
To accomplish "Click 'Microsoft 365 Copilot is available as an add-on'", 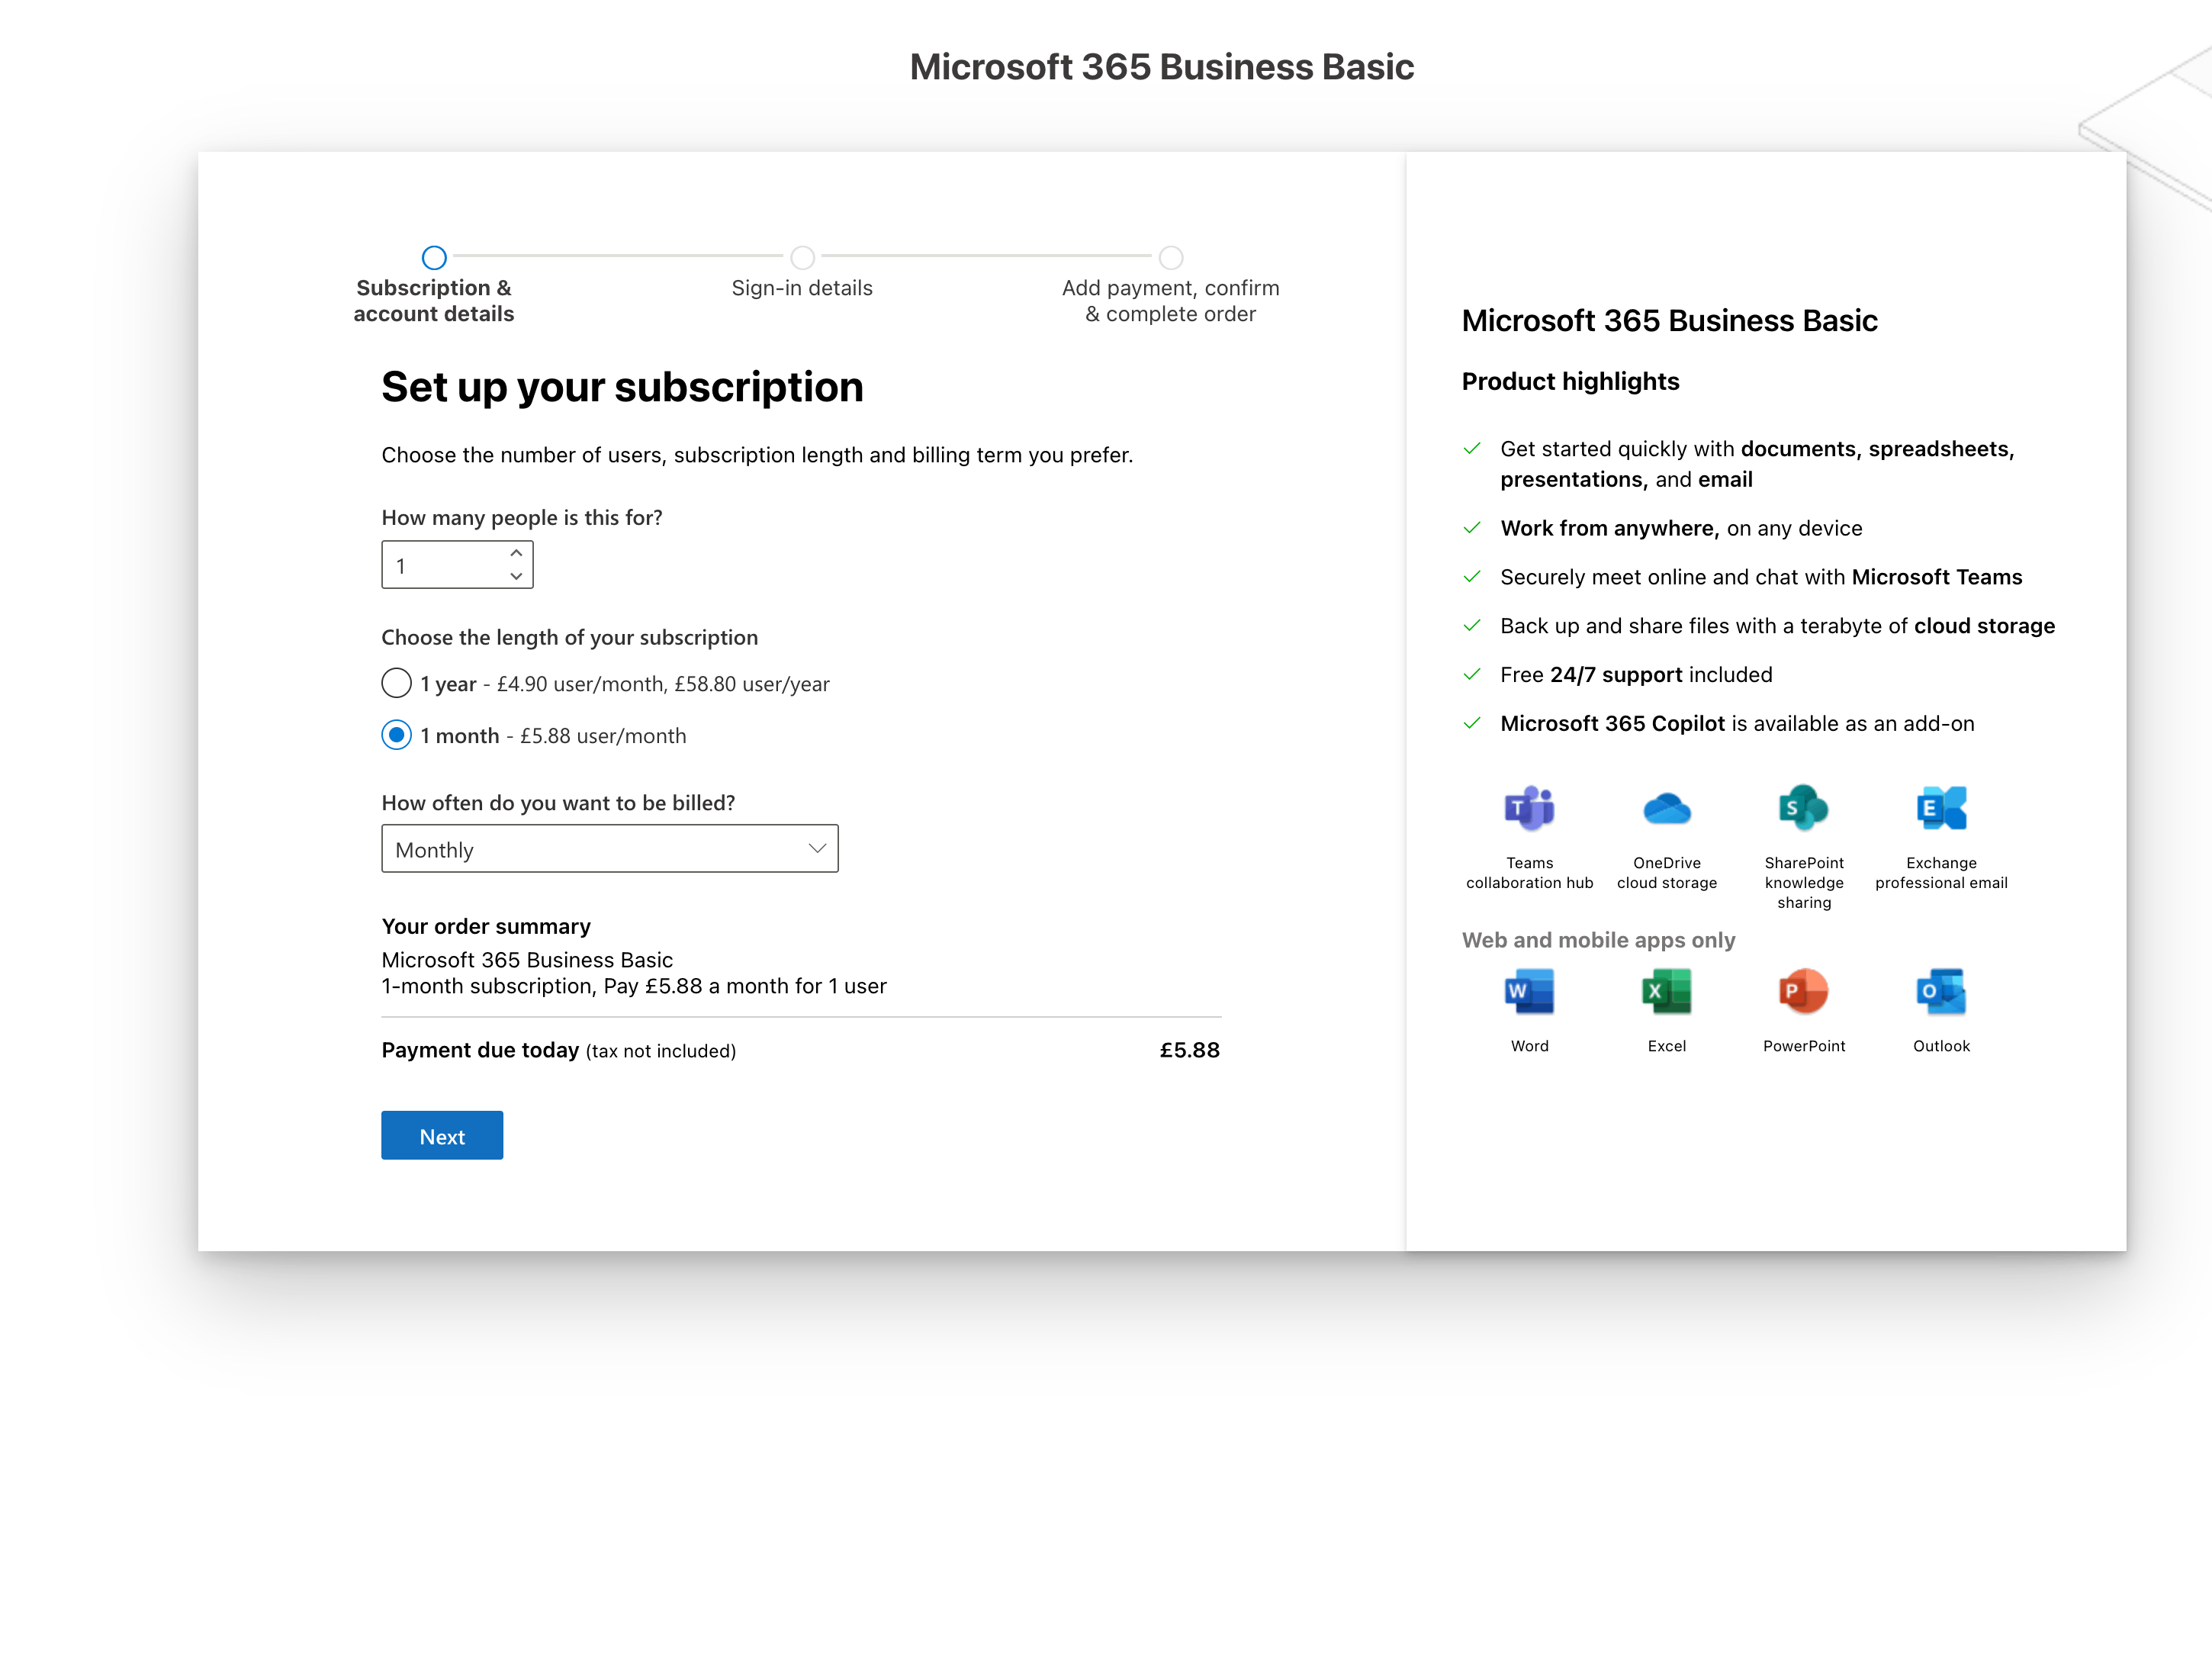I will pos(1737,724).
